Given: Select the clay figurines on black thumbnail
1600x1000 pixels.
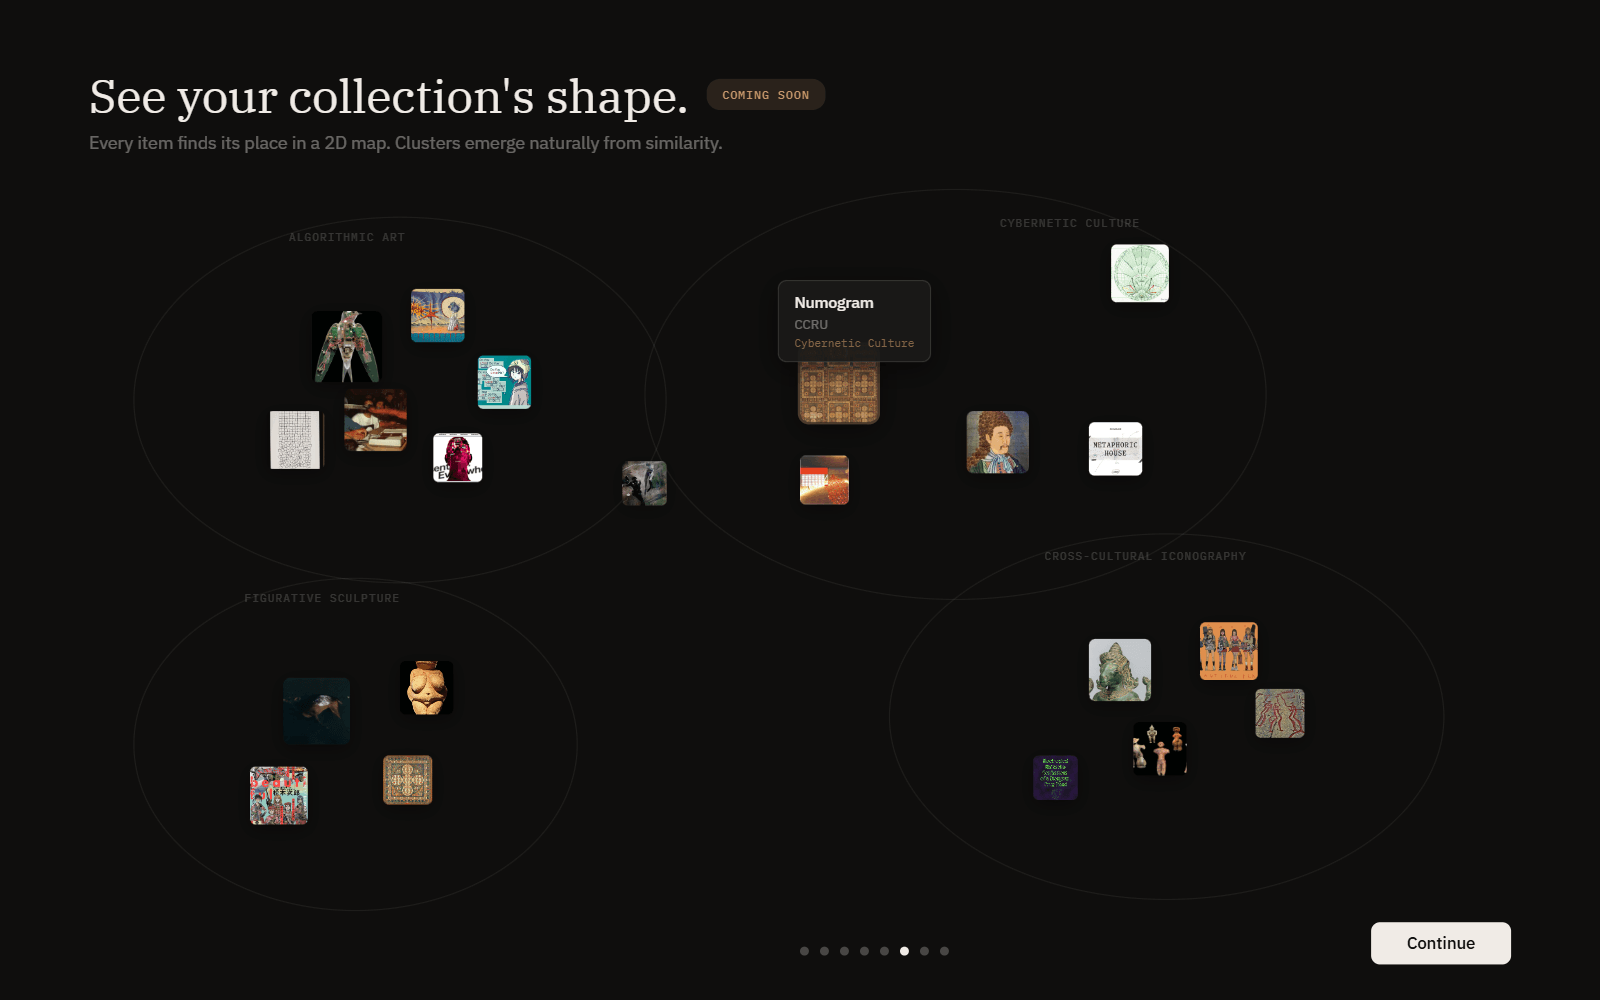Looking at the screenshot, I should coord(1160,748).
